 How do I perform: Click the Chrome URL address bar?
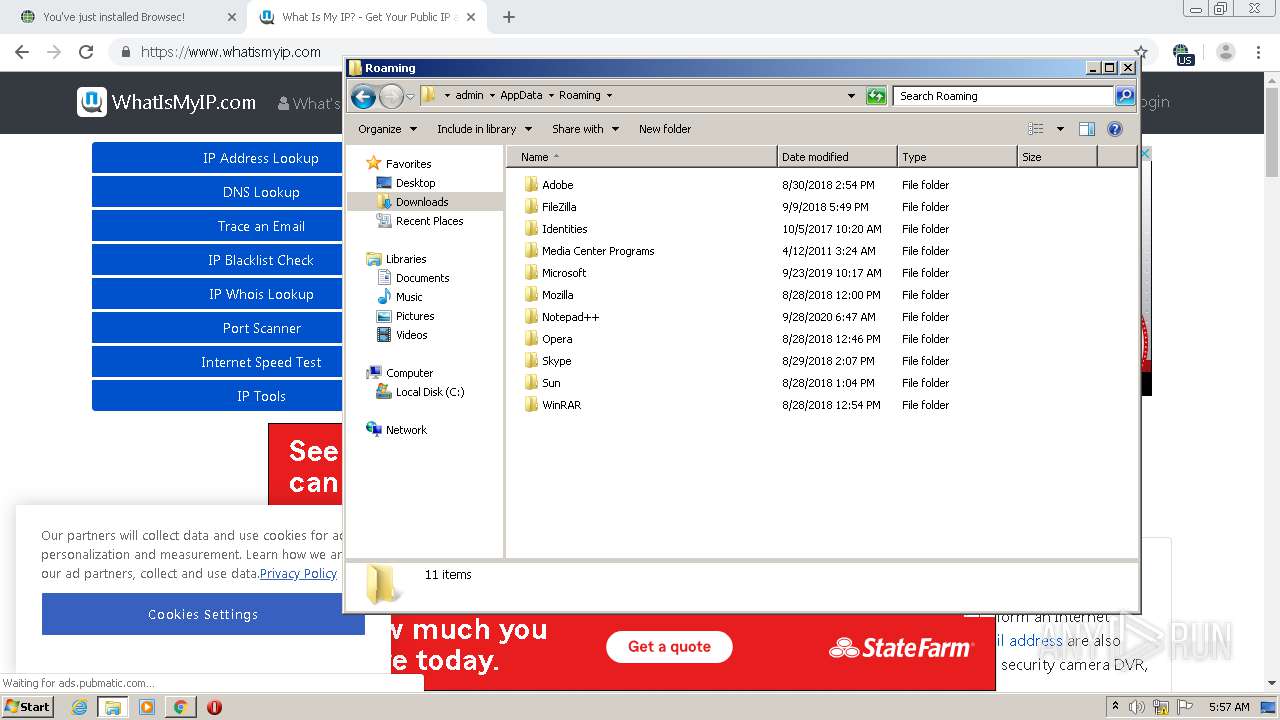pyautogui.click(x=630, y=52)
